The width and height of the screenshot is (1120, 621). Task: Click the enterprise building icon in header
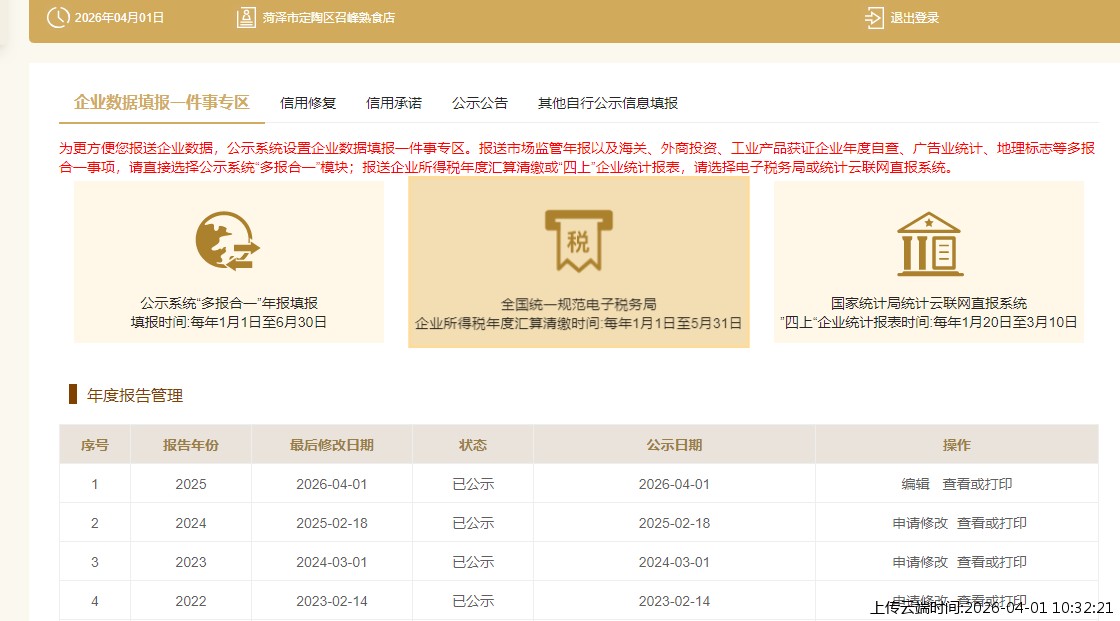tap(246, 17)
